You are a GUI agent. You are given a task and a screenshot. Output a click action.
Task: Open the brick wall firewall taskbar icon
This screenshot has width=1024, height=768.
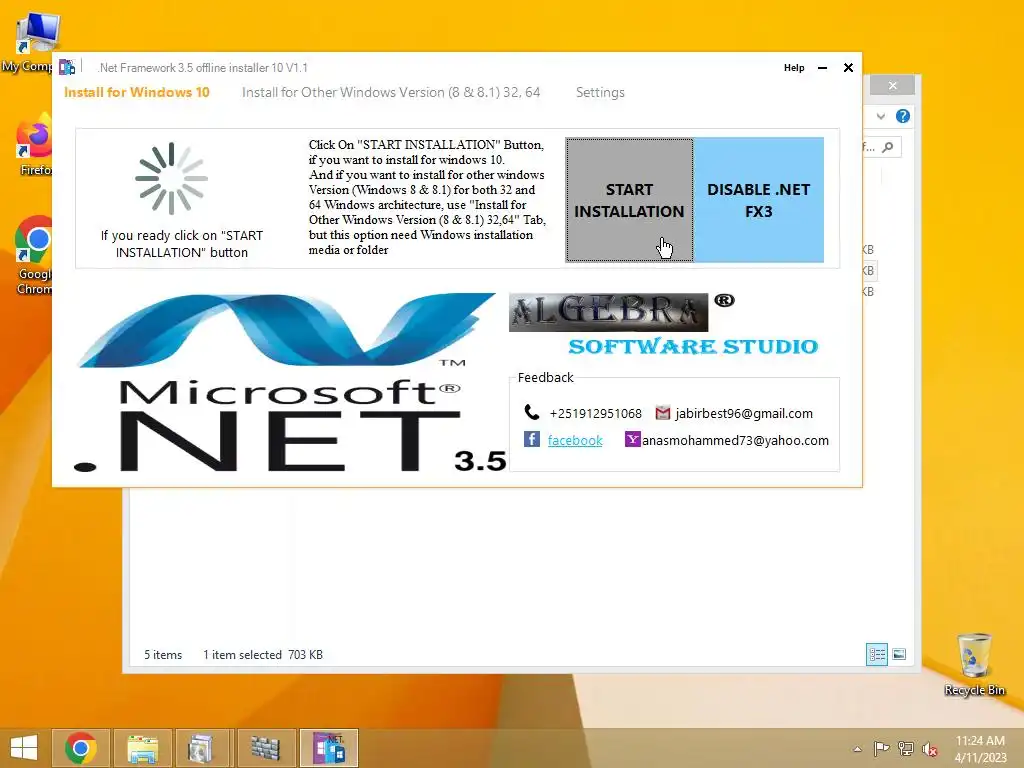[265, 748]
